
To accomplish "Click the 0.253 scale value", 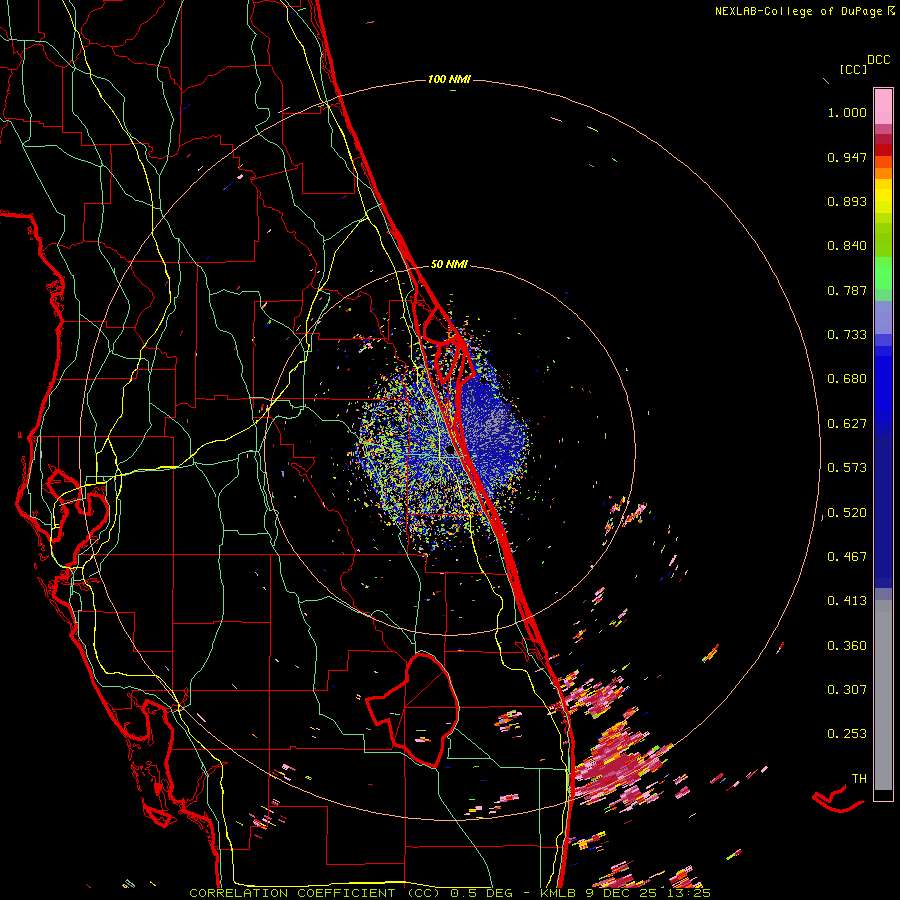I will pos(847,734).
